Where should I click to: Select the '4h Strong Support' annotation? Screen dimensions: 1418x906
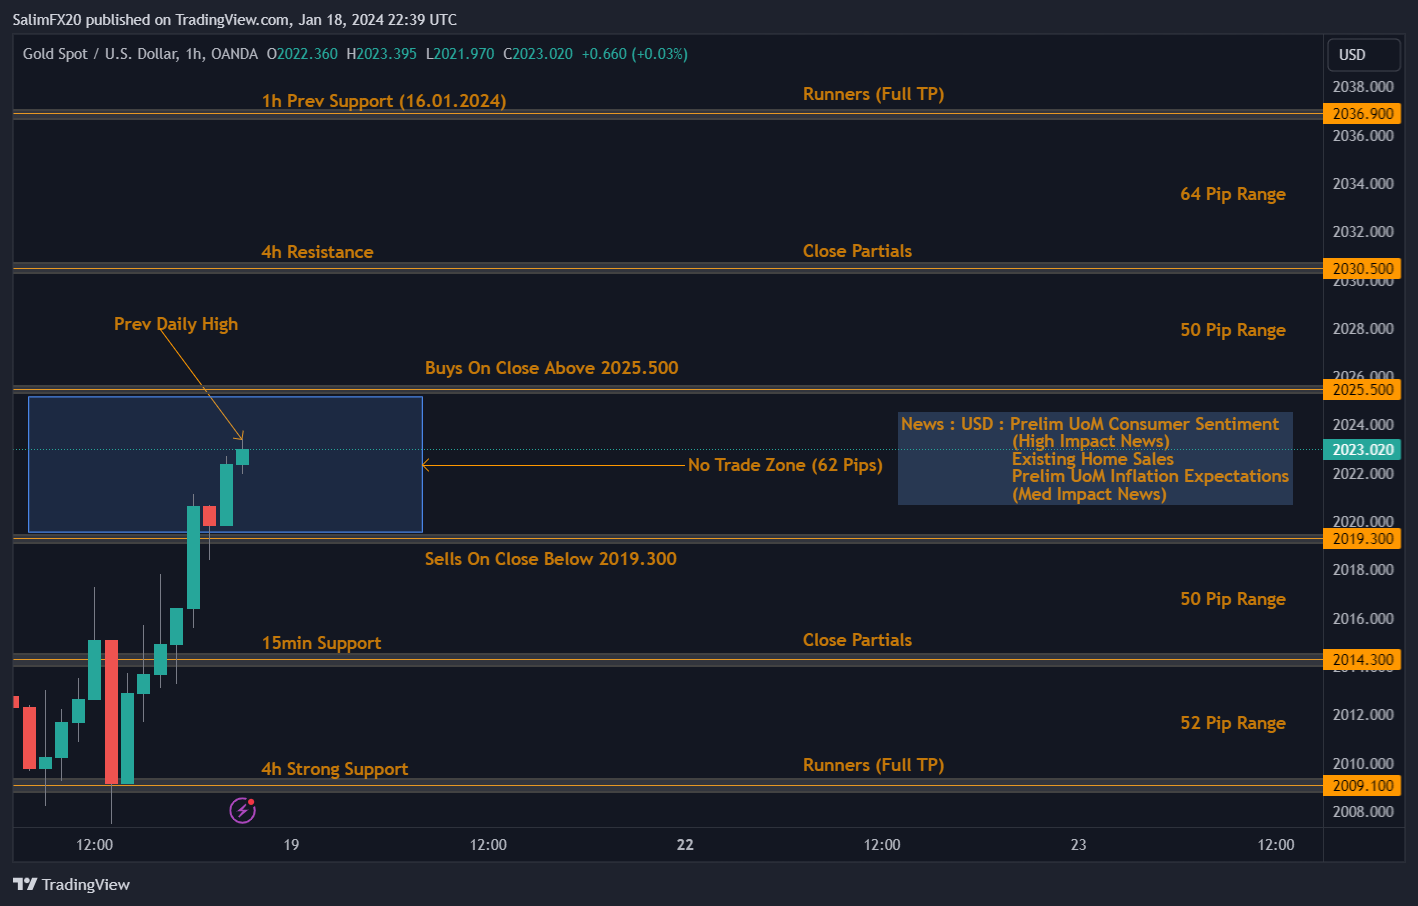(334, 769)
